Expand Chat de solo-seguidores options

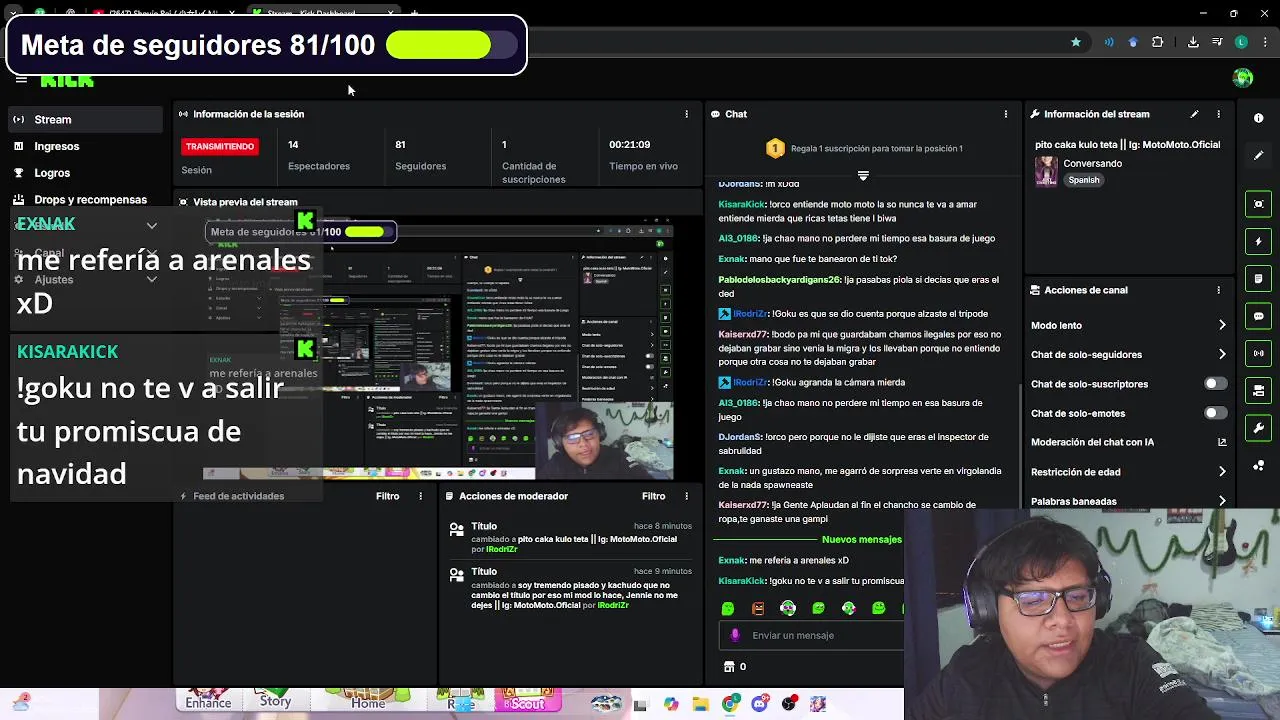coord(1222,354)
